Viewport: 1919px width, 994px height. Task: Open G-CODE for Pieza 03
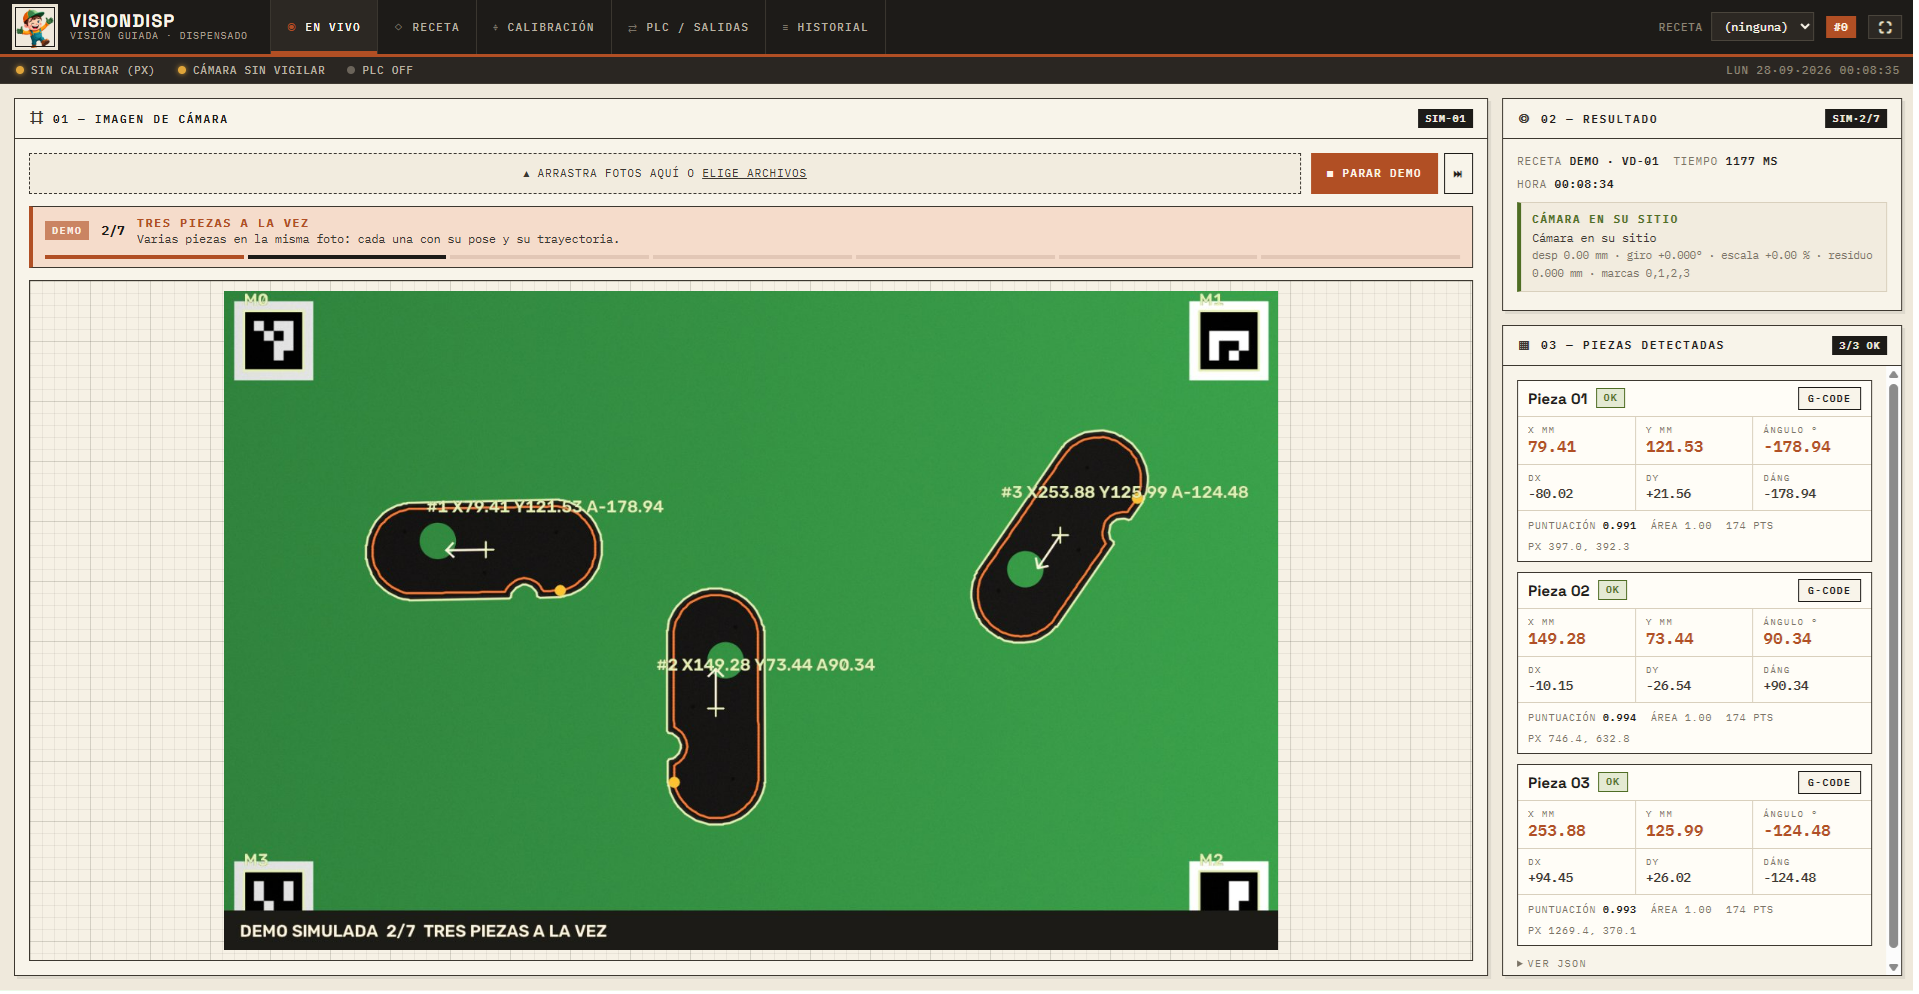click(1829, 782)
